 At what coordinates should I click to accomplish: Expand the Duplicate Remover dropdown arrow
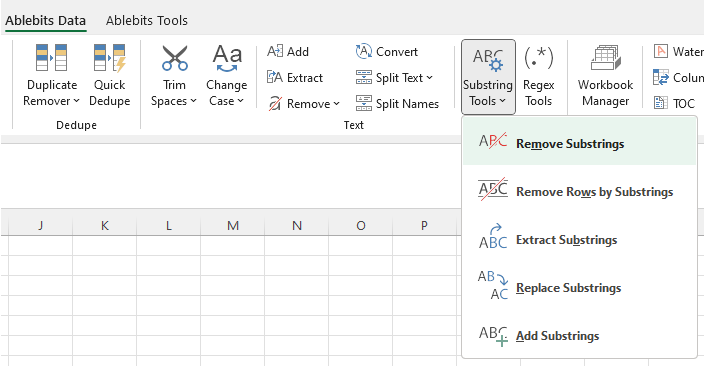(x=76, y=101)
